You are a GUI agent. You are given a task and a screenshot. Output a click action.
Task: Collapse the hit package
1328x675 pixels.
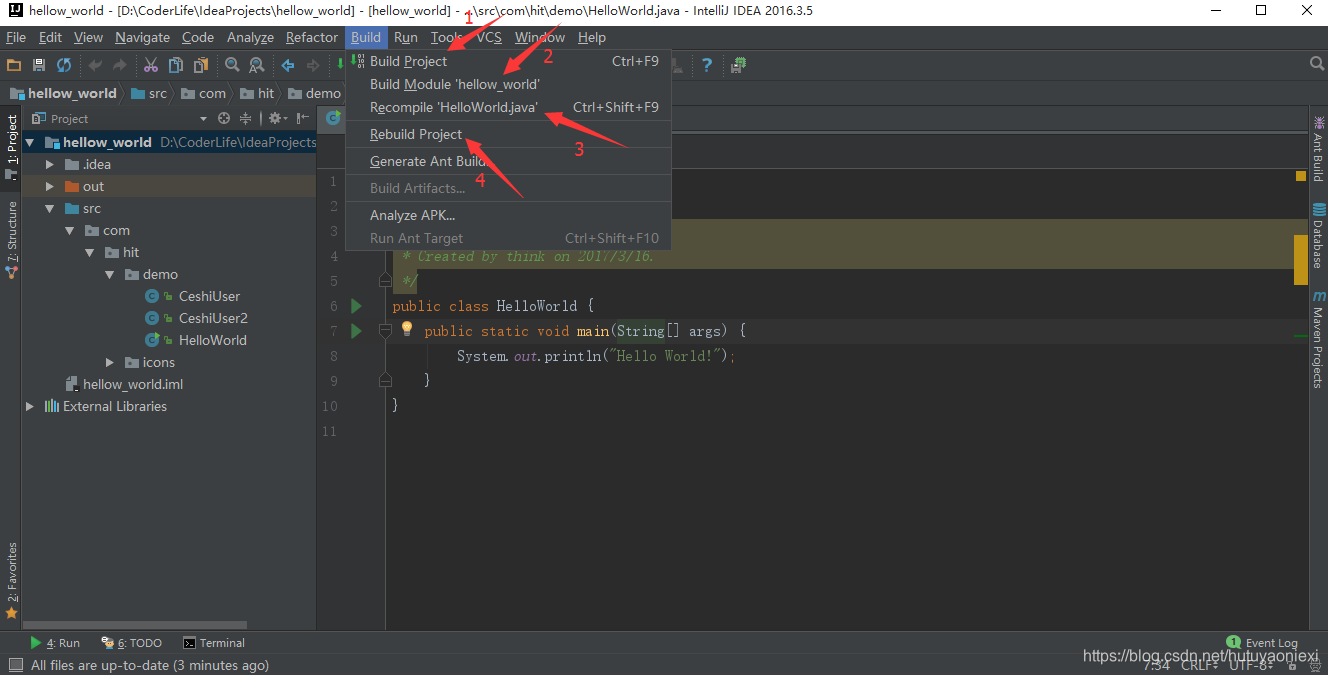[90, 252]
